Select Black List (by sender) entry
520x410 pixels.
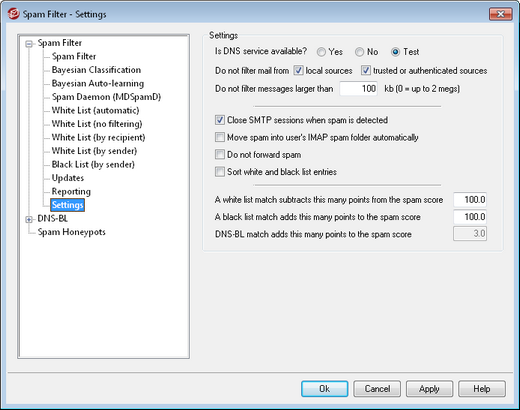tap(93, 165)
